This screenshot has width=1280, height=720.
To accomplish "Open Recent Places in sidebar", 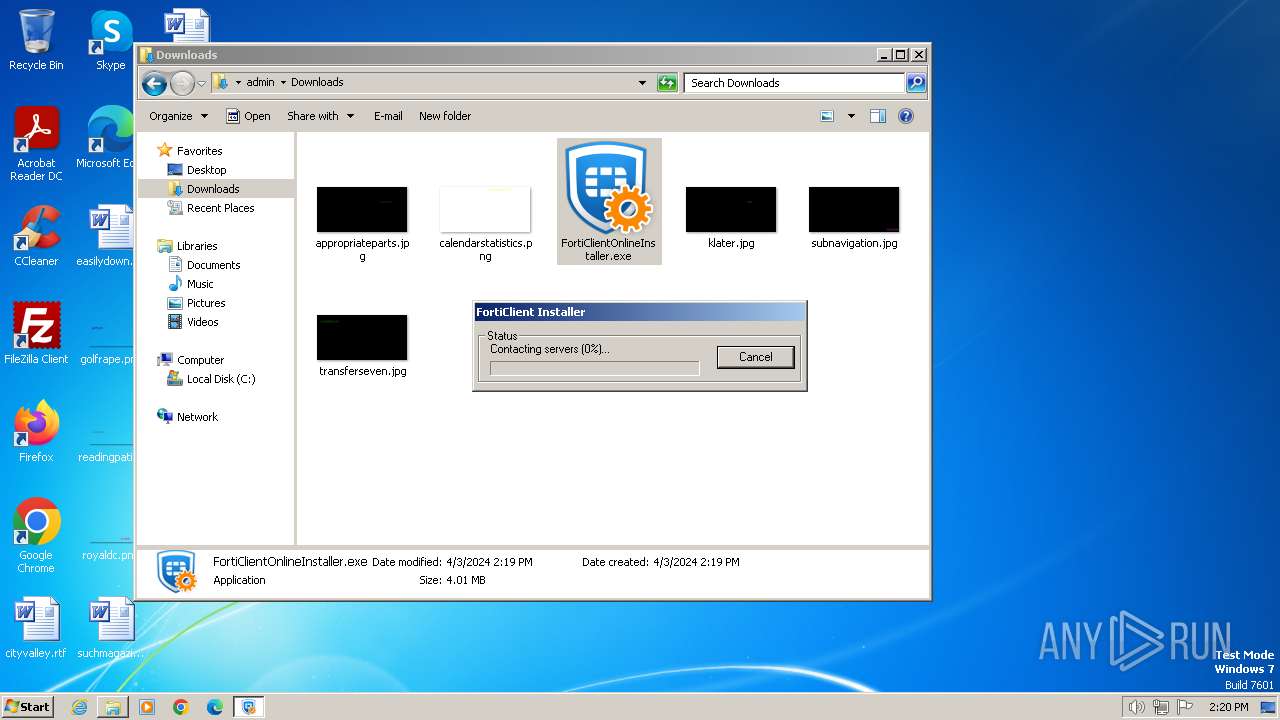I will 210,208.
